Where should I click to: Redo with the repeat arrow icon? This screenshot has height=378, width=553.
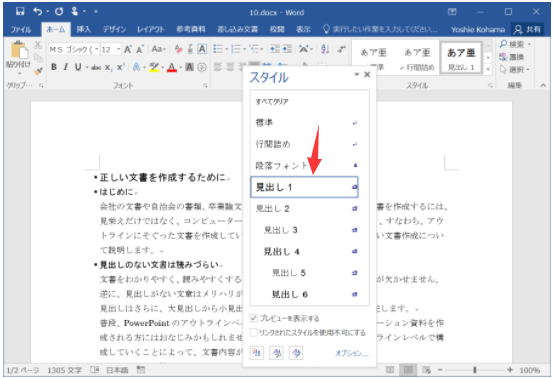59,12
